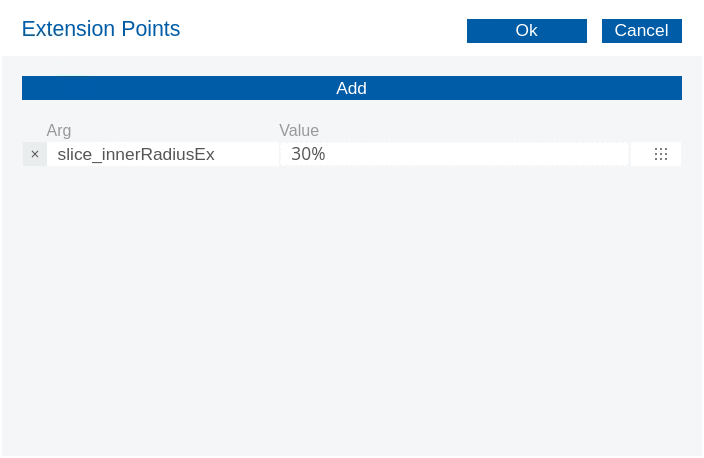Click the Value column header
The width and height of the screenshot is (704, 458).
point(299,130)
